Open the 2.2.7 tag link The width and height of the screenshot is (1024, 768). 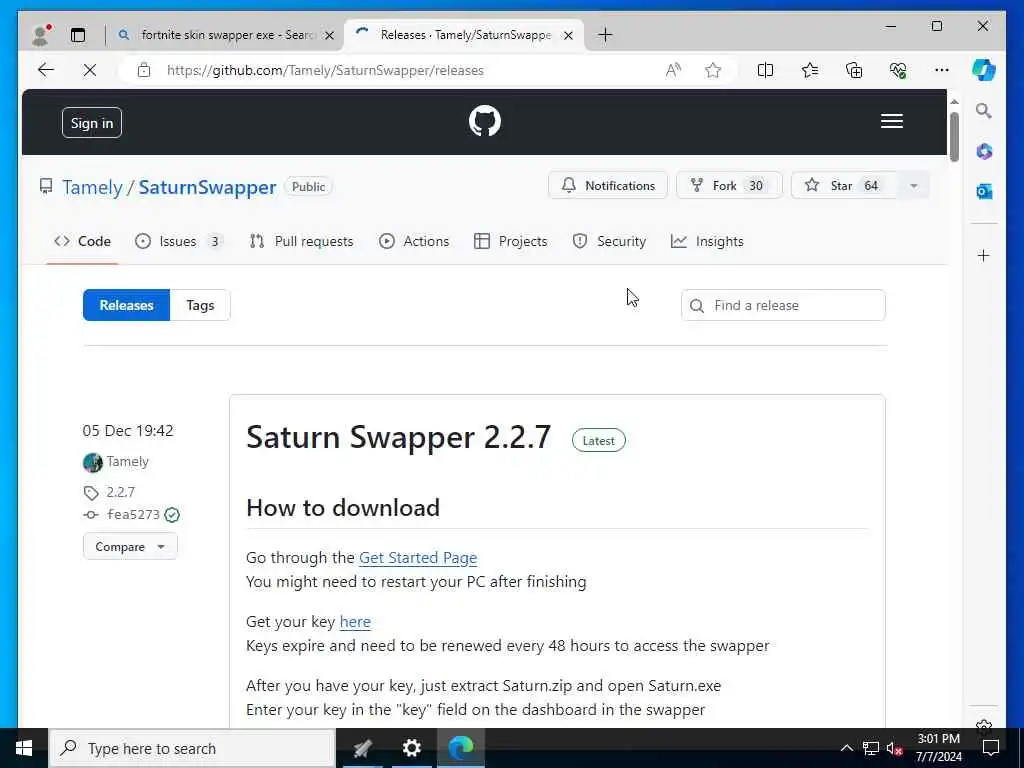point(120,492)
